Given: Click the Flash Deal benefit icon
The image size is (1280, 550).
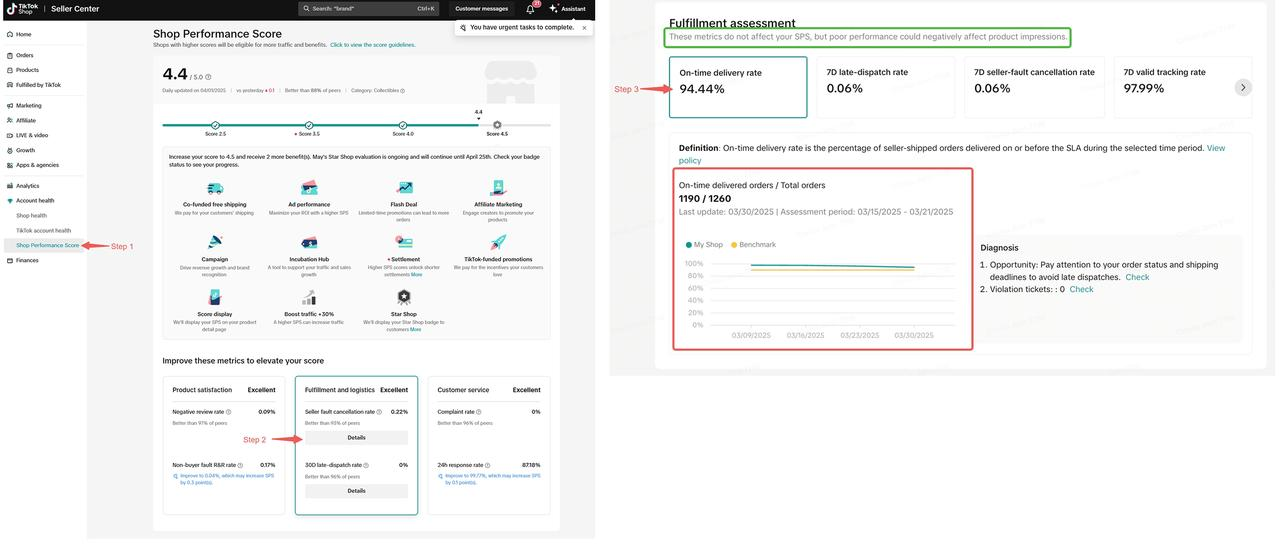Looking at the screenshot, I should pyautogui.click(x=404, y=188).
